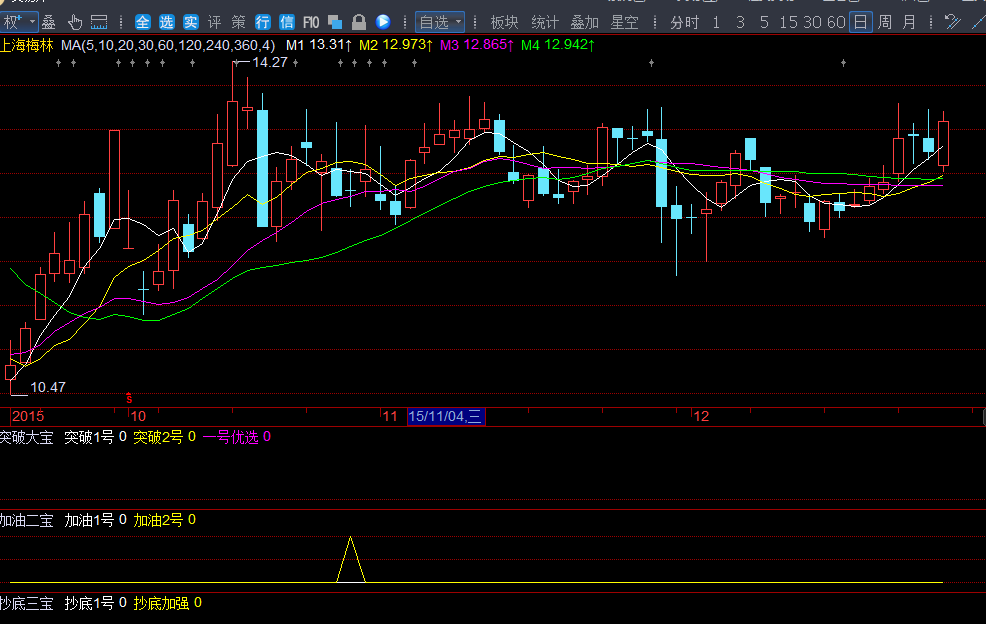Select the 60 minute period button

pos(836,21)
